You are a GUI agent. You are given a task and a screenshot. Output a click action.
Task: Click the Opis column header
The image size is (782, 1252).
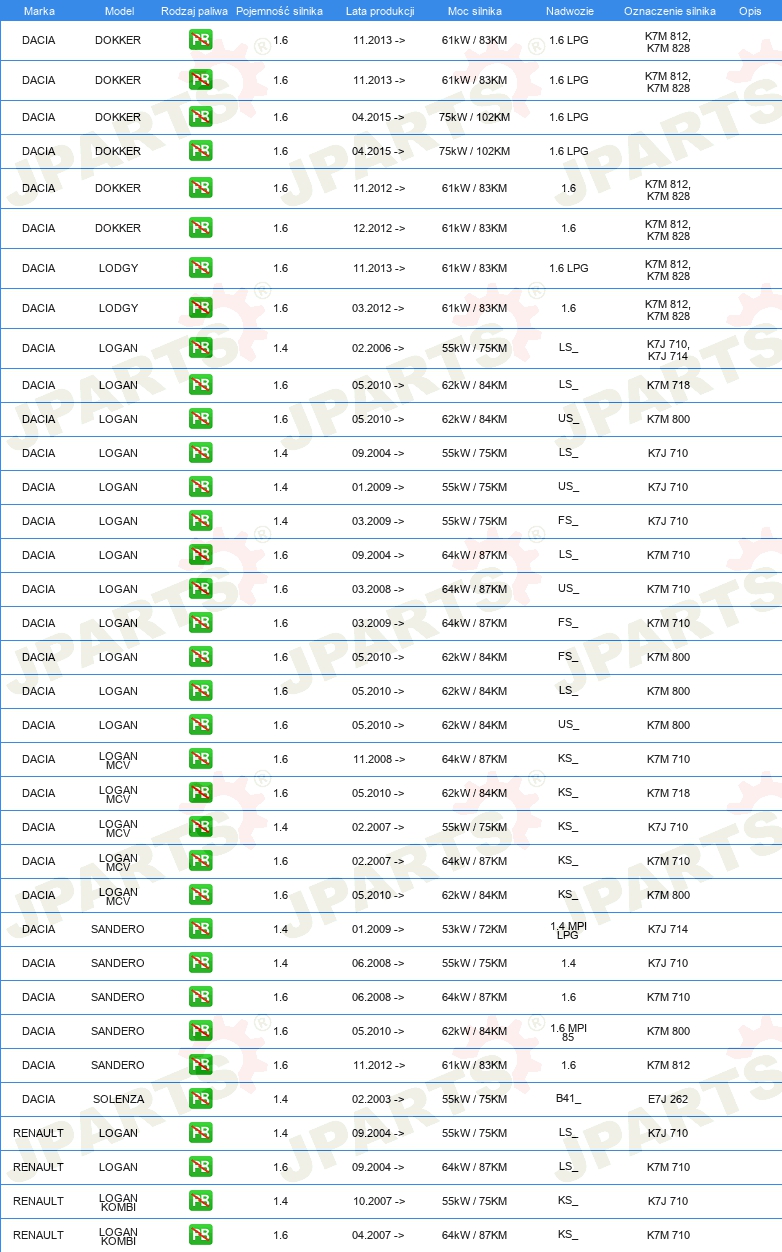749,10
